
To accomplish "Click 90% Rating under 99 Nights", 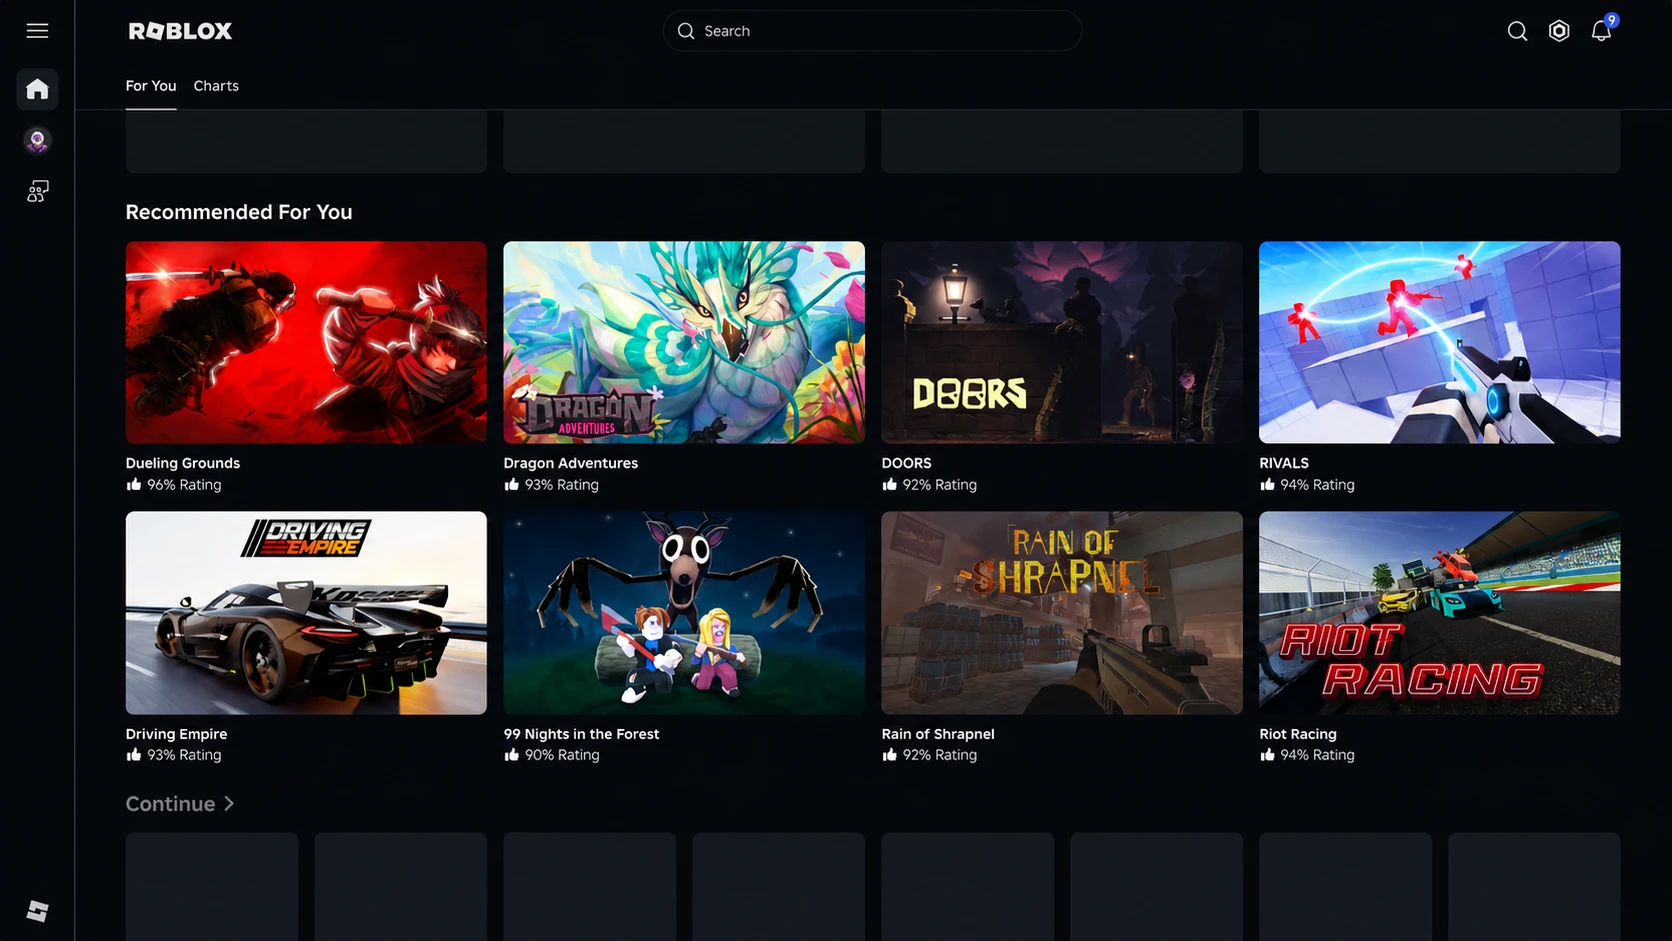I will 562,755.
